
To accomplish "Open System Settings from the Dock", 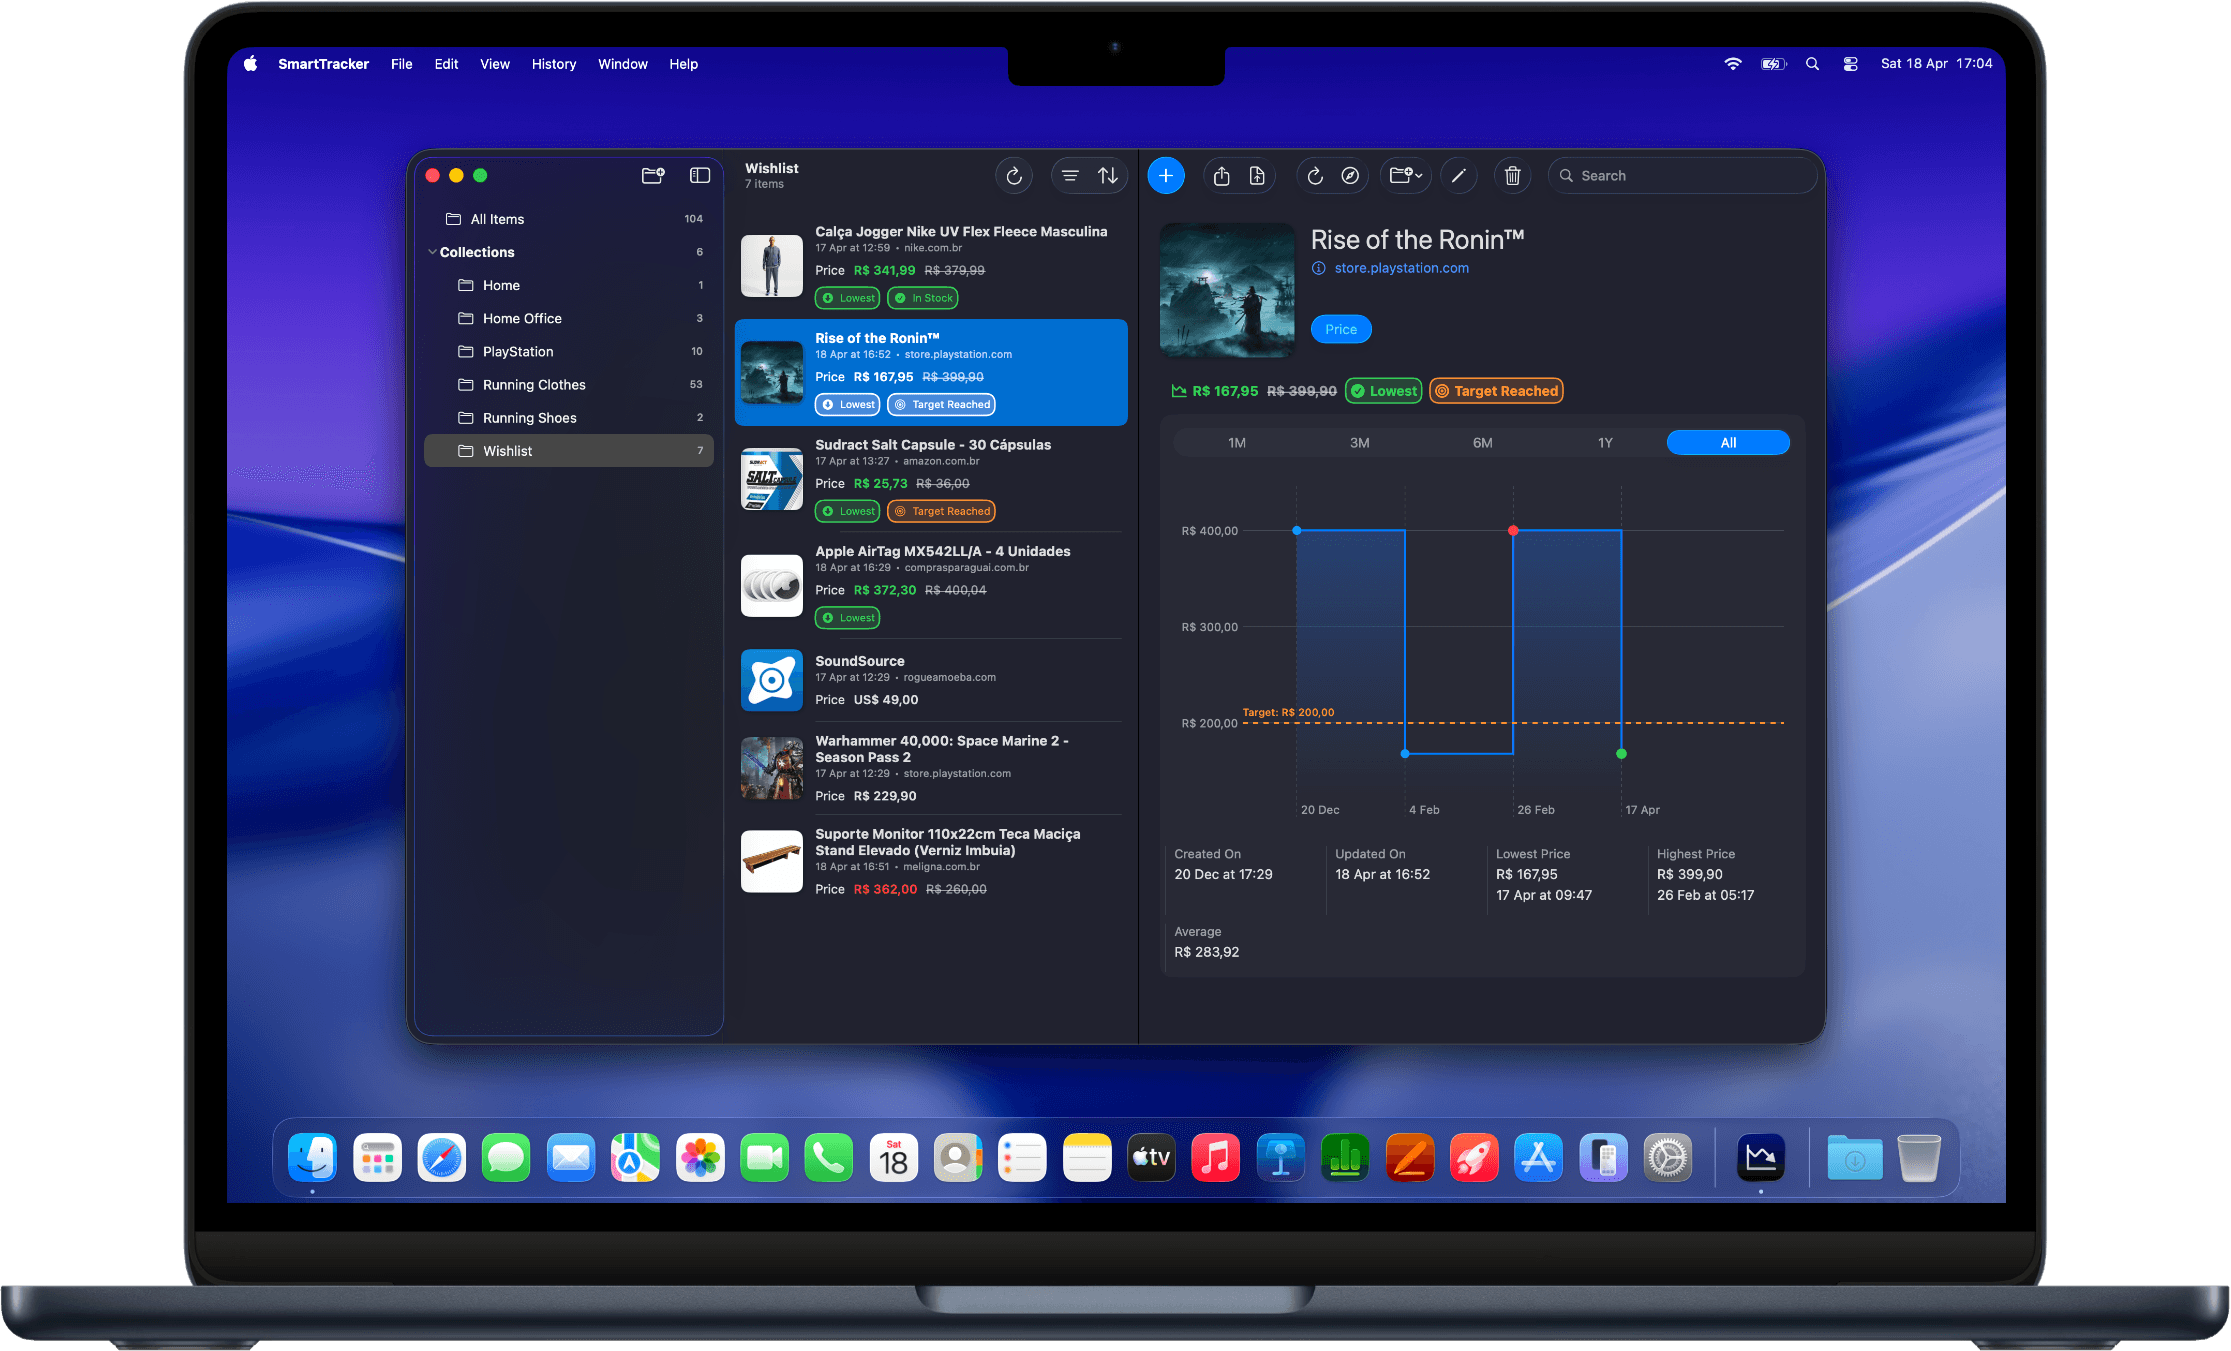I will click(x=1668, y=1158).
